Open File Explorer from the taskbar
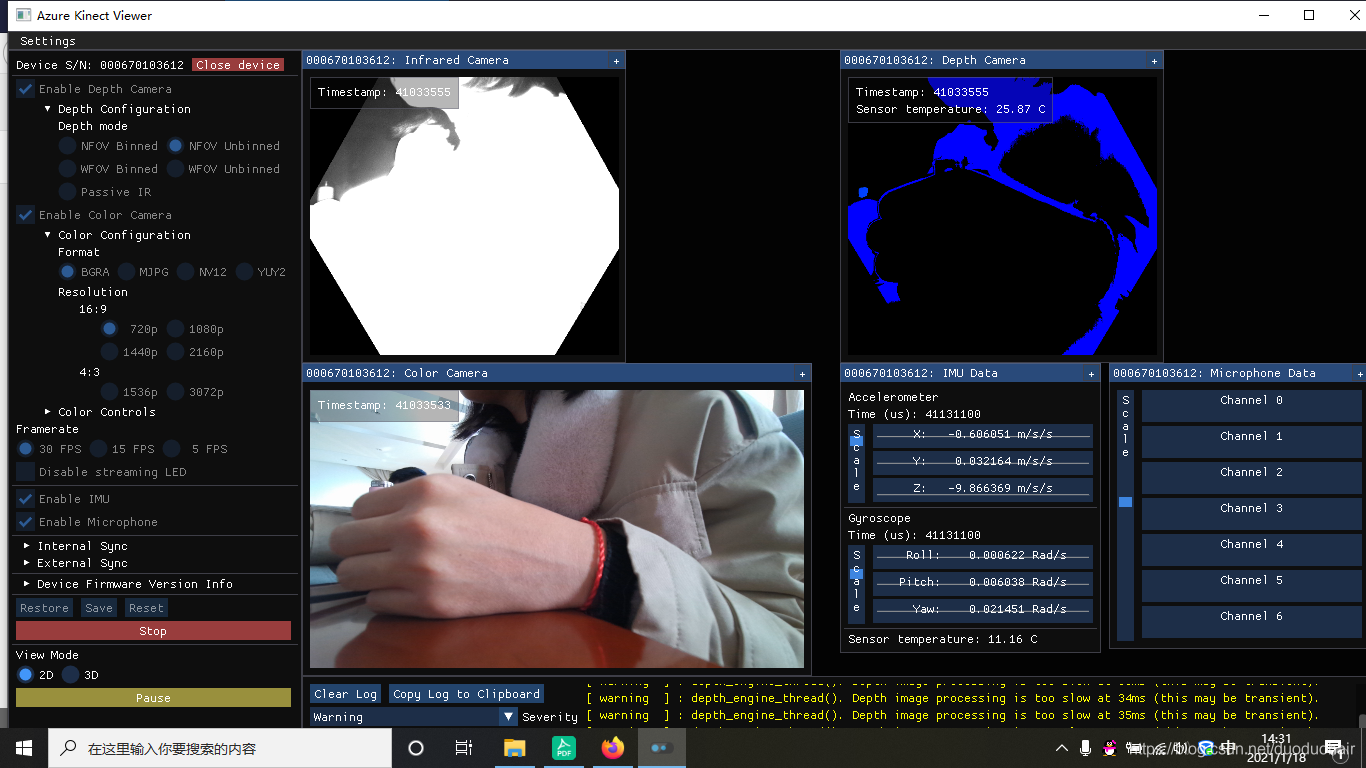Screen dimensions: 1366x768 pyautogui.click(x=514, y=747)
